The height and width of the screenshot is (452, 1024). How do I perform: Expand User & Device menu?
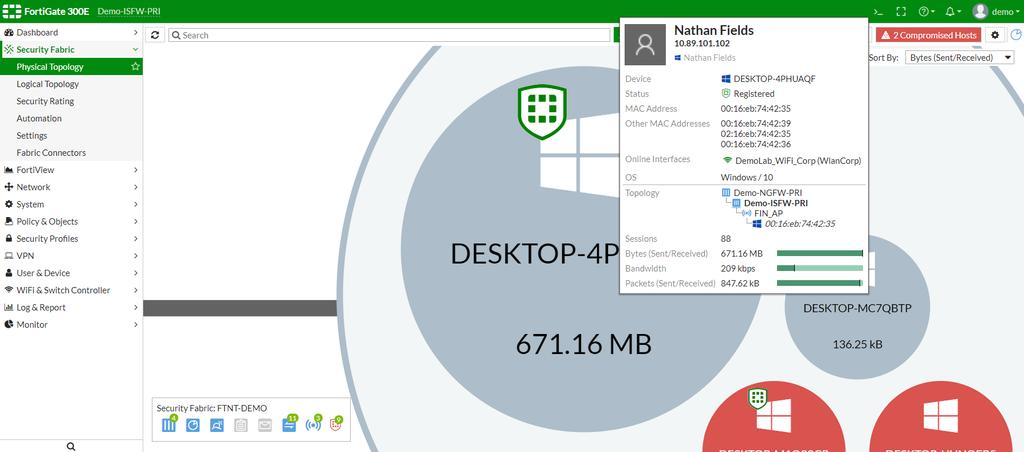pos(71,273)
